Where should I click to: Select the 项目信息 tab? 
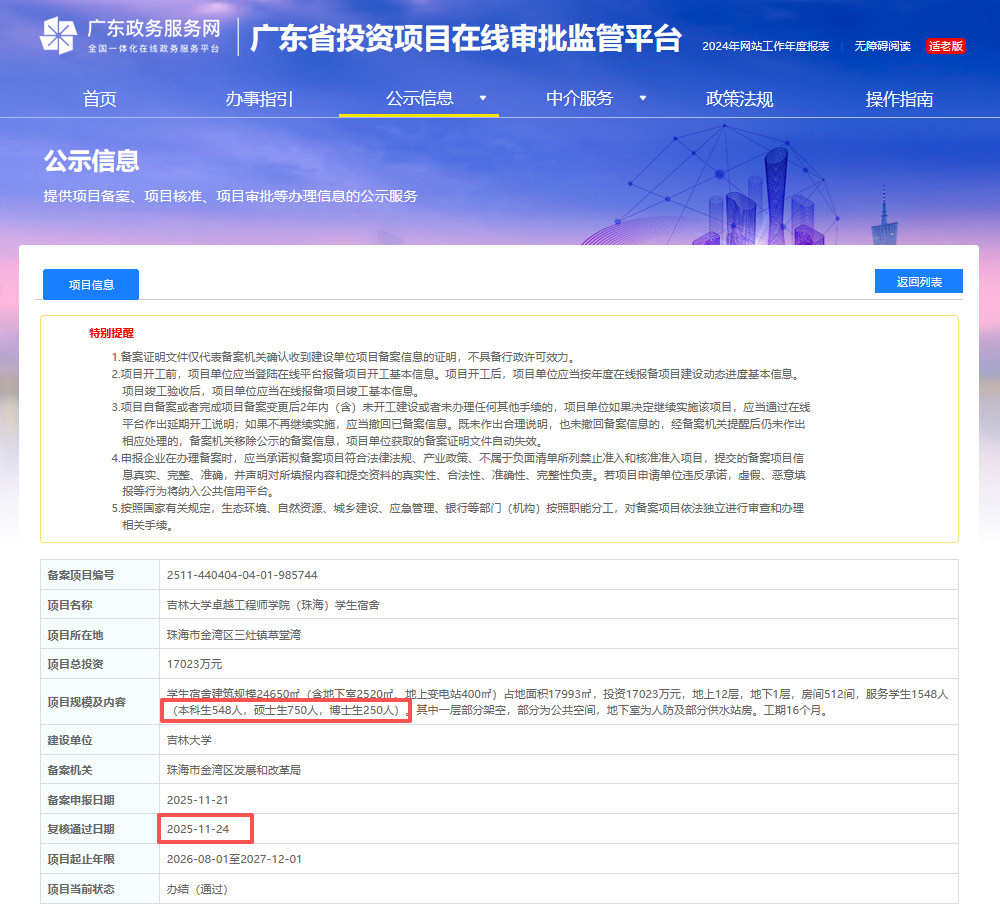click(x=91, y=284)
